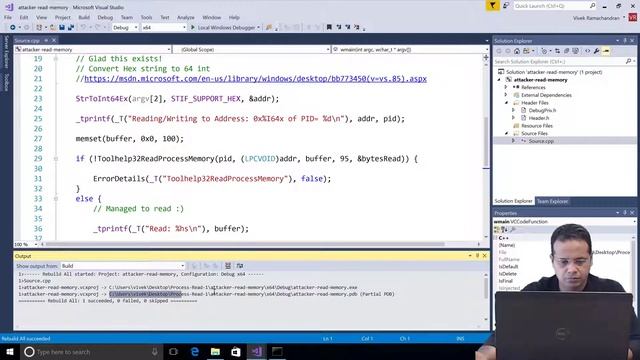Start Local Windows Debugger play icon

[193, 27]
